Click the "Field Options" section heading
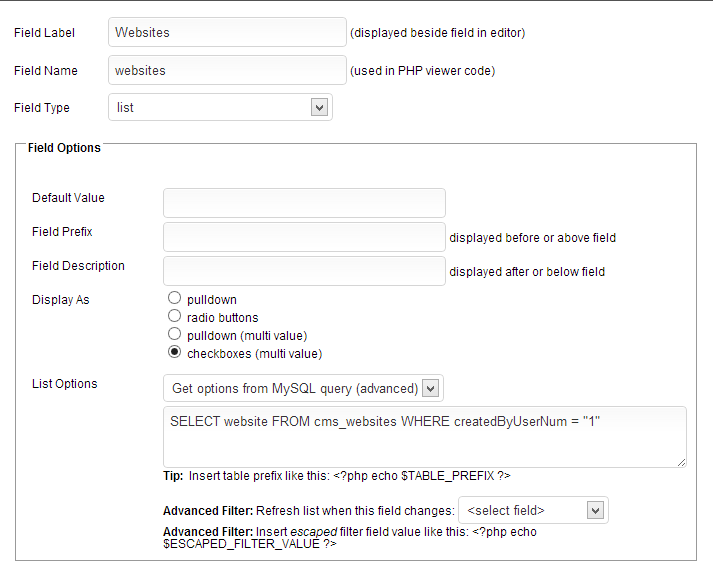 tap(64, 148)
